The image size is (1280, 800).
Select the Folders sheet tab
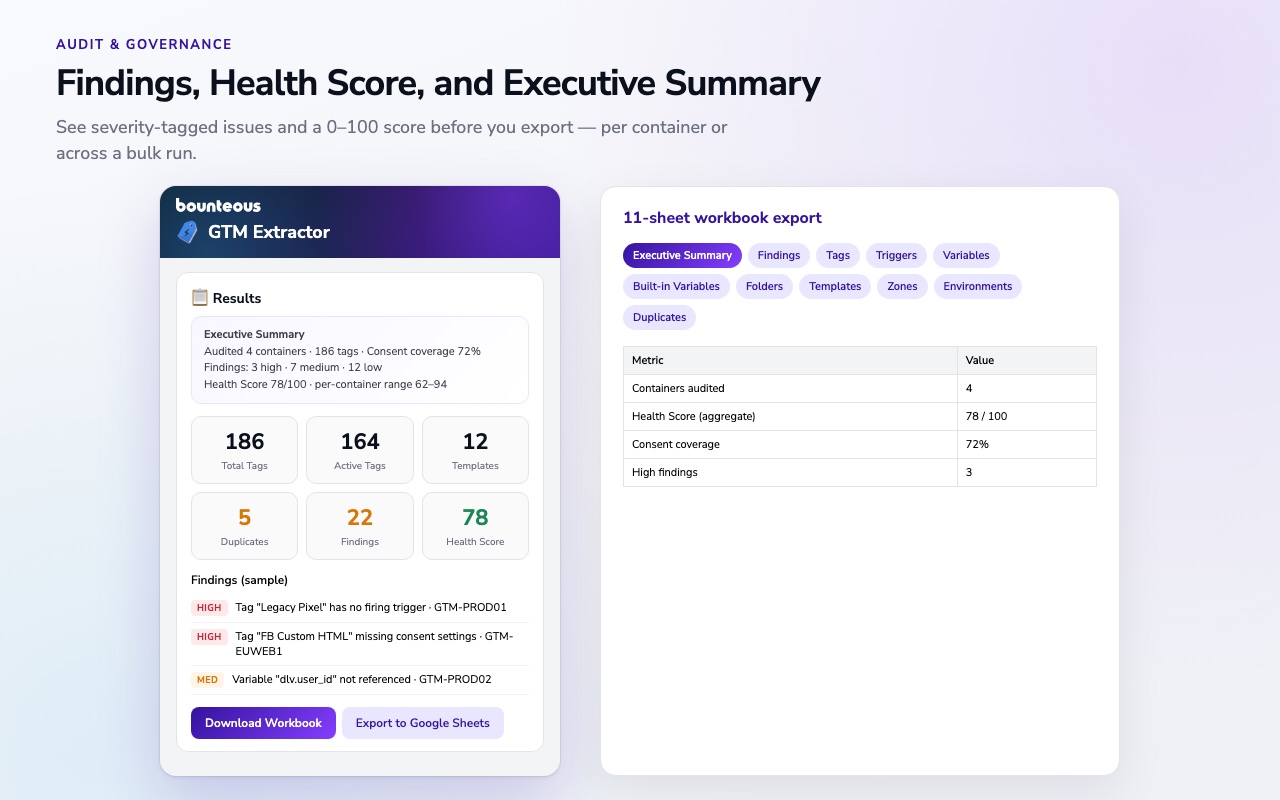click(765, 286)
